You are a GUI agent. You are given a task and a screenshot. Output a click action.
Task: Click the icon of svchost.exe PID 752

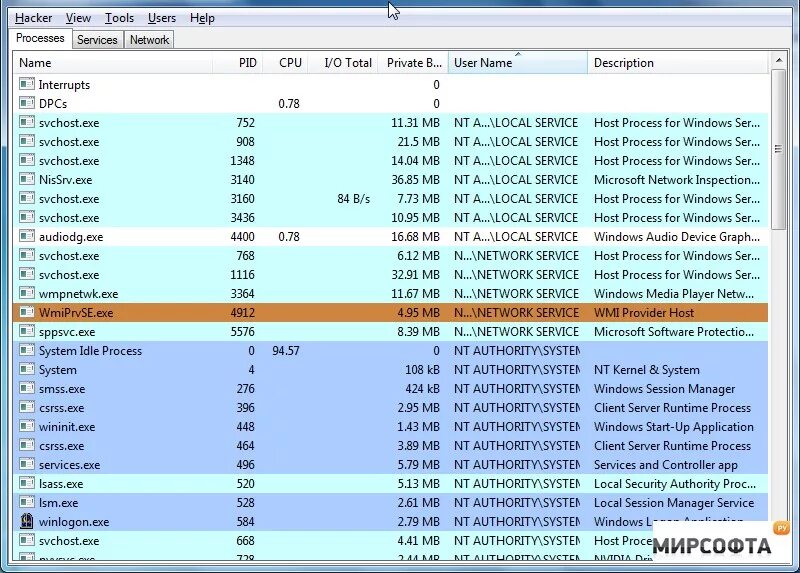click(27, 122)
